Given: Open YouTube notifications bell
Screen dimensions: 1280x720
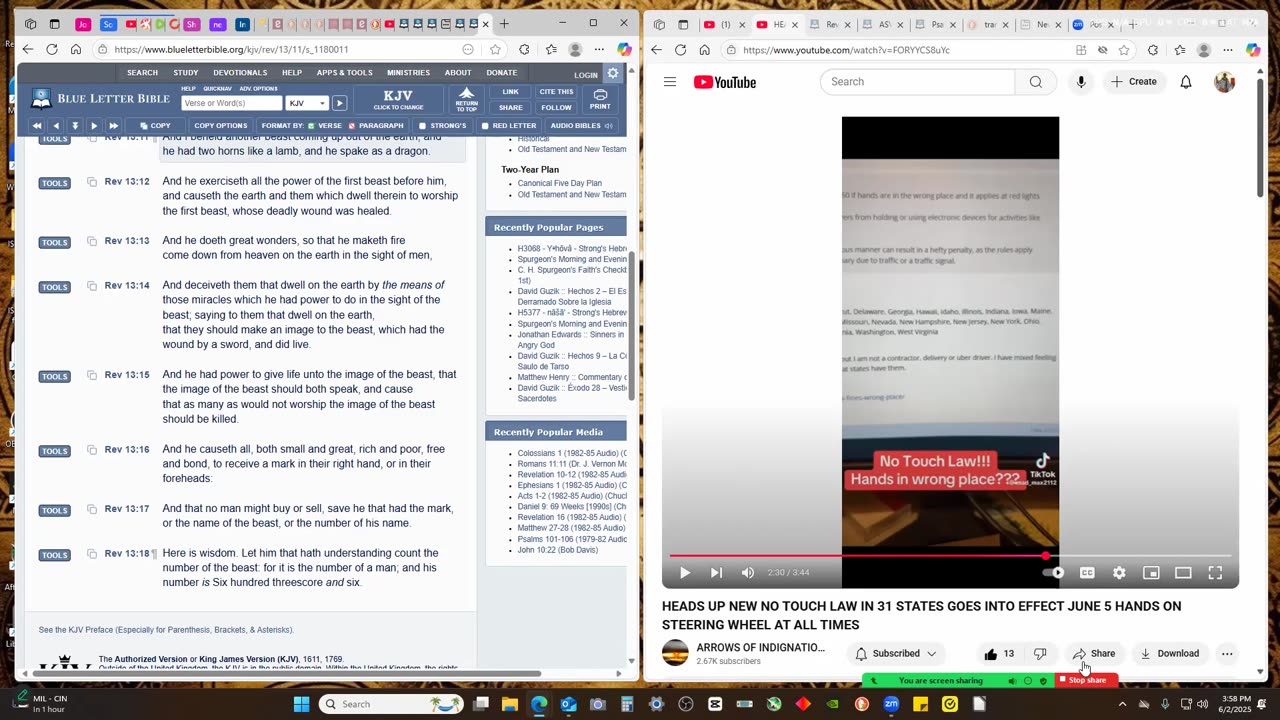Looking at the screenshot, I should (x=1186, y=82).
